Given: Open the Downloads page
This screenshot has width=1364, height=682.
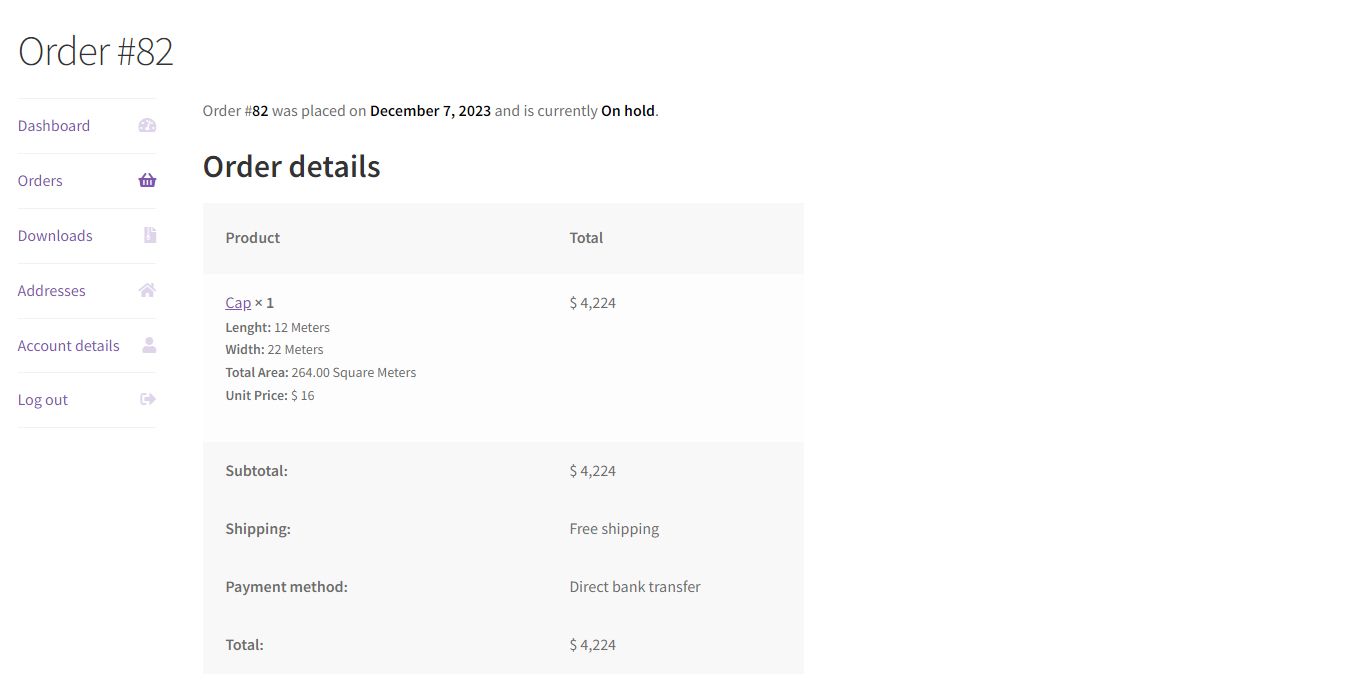Looking at the screenshot, I should tap(55, 236).
